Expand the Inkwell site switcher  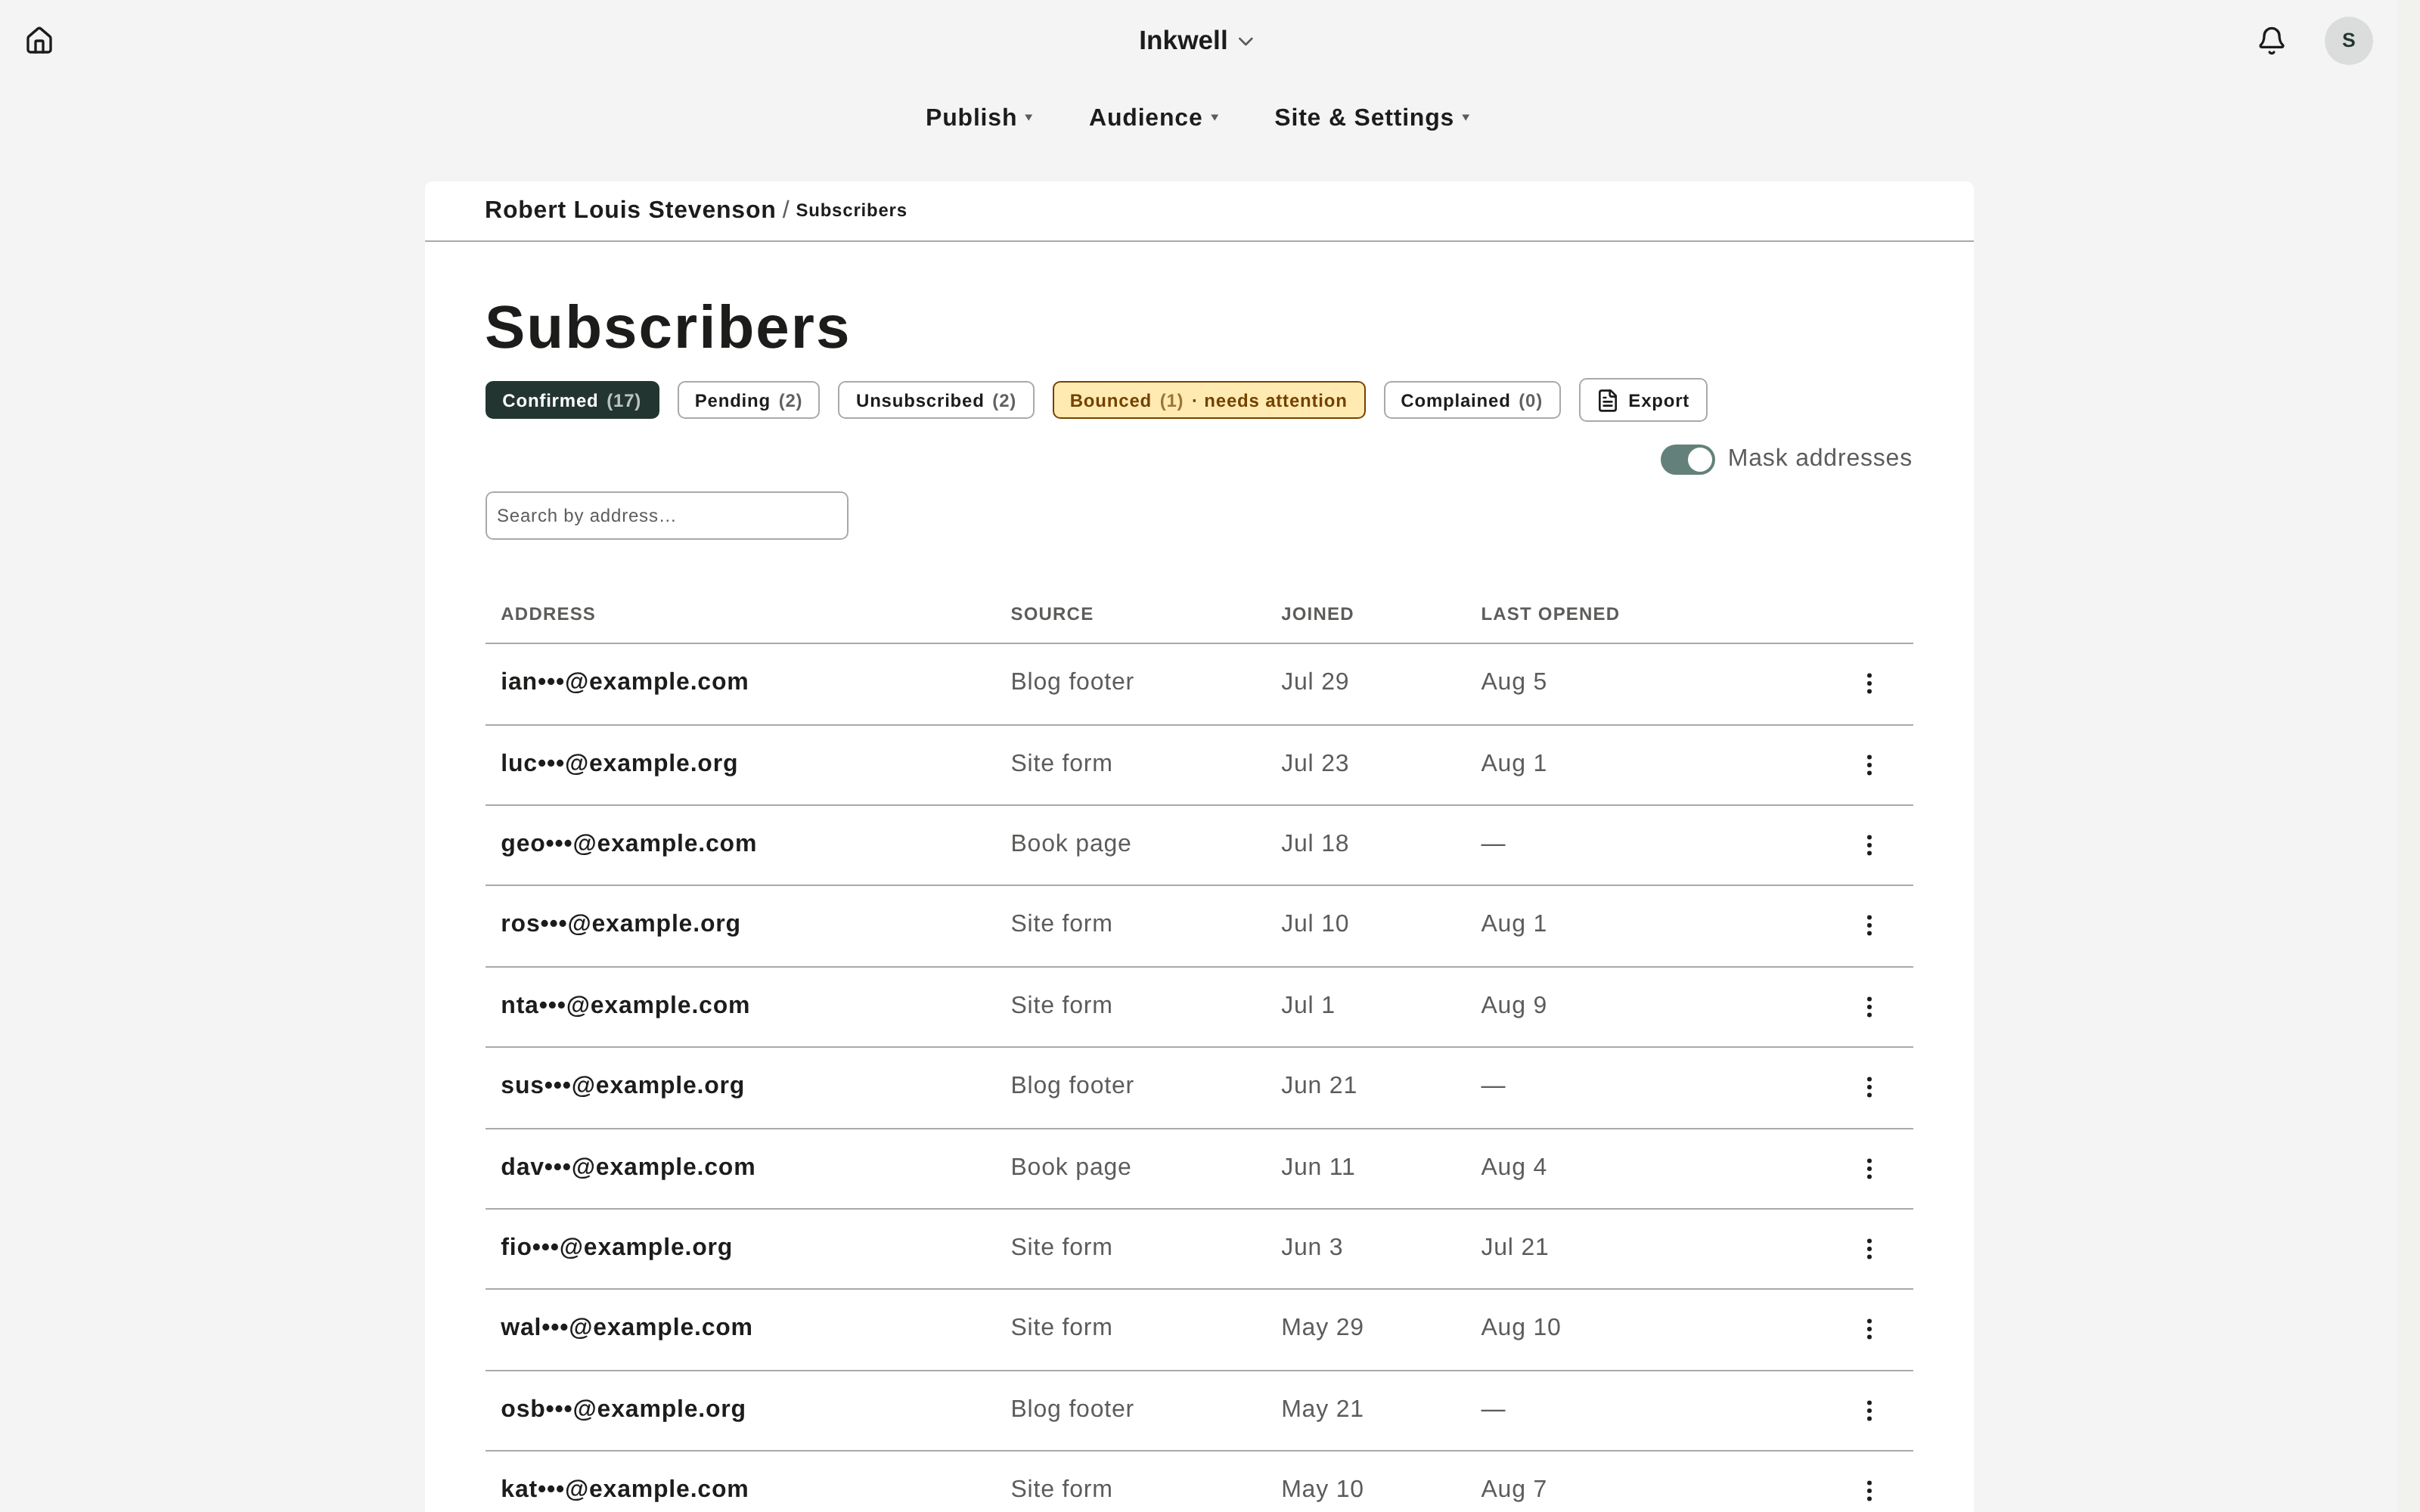point(1196,41)
